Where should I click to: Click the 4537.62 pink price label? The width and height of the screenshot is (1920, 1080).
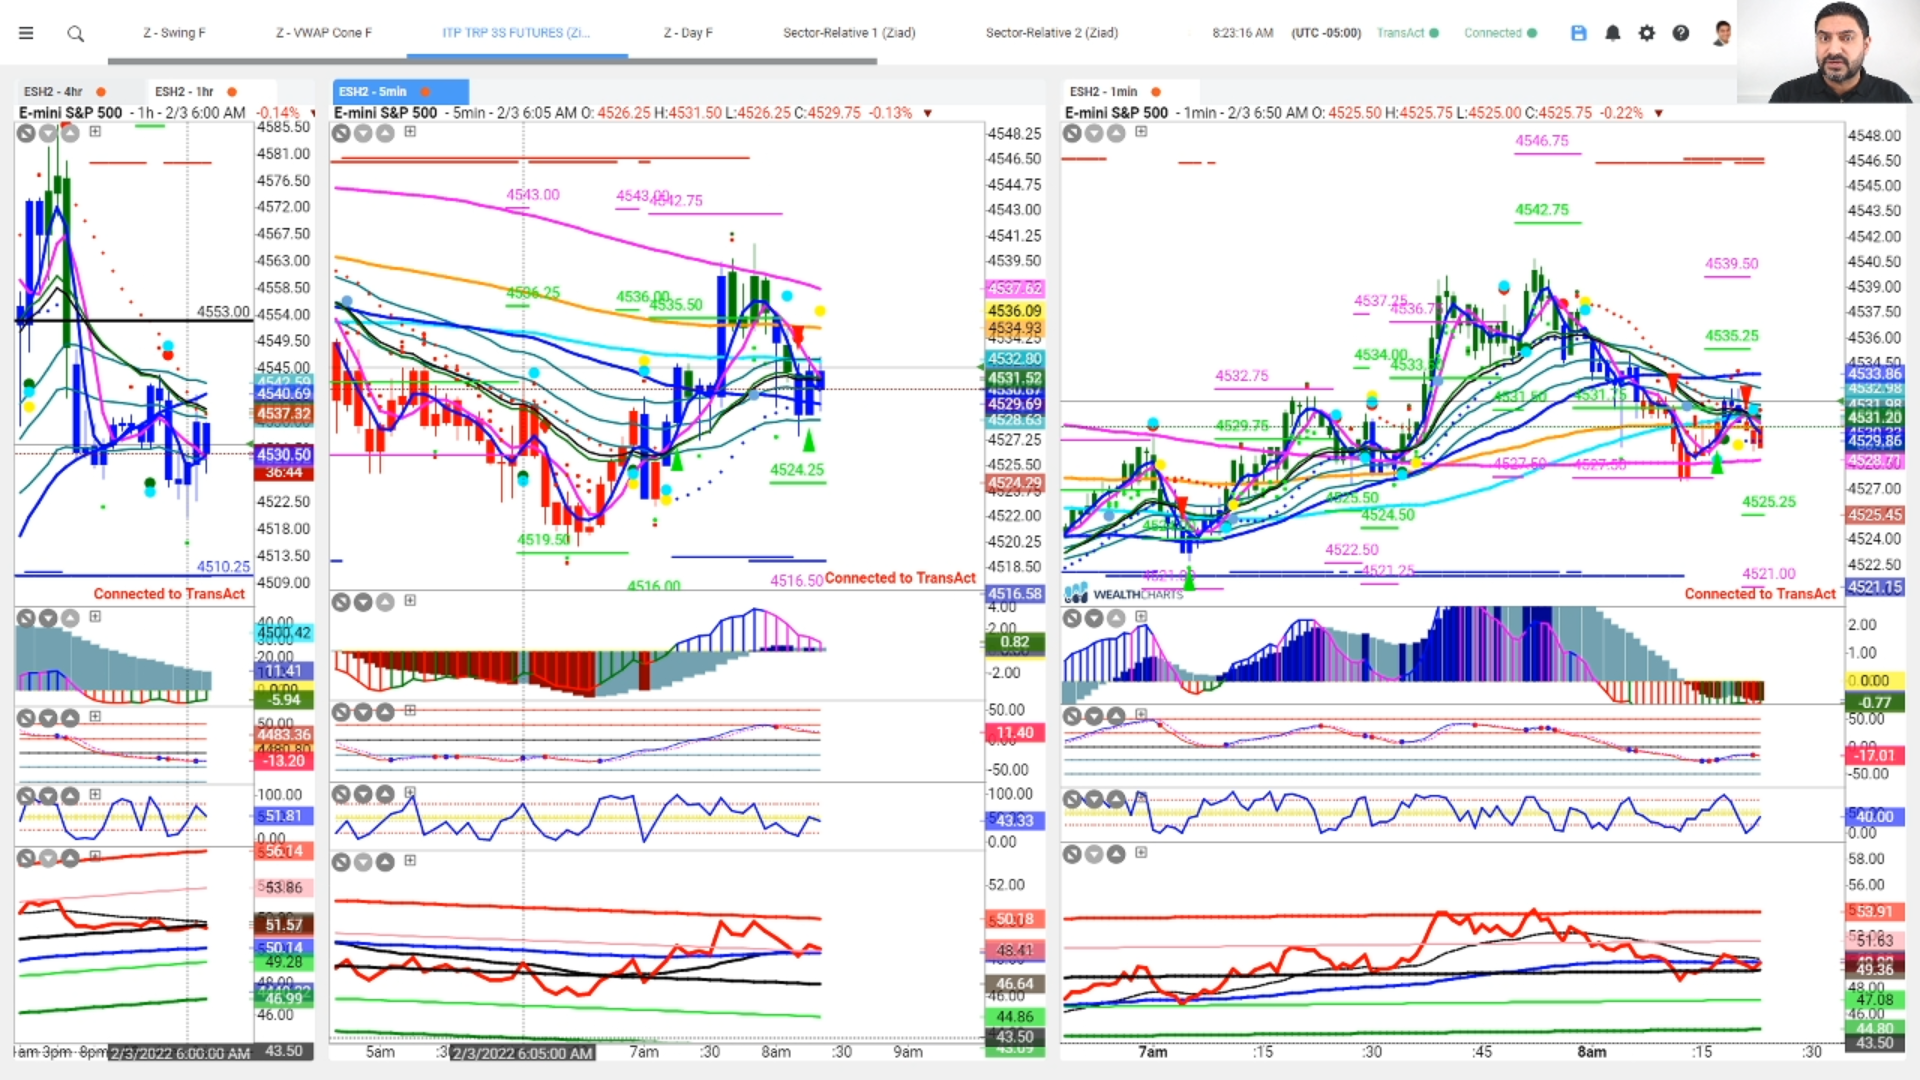(1015, 288)
